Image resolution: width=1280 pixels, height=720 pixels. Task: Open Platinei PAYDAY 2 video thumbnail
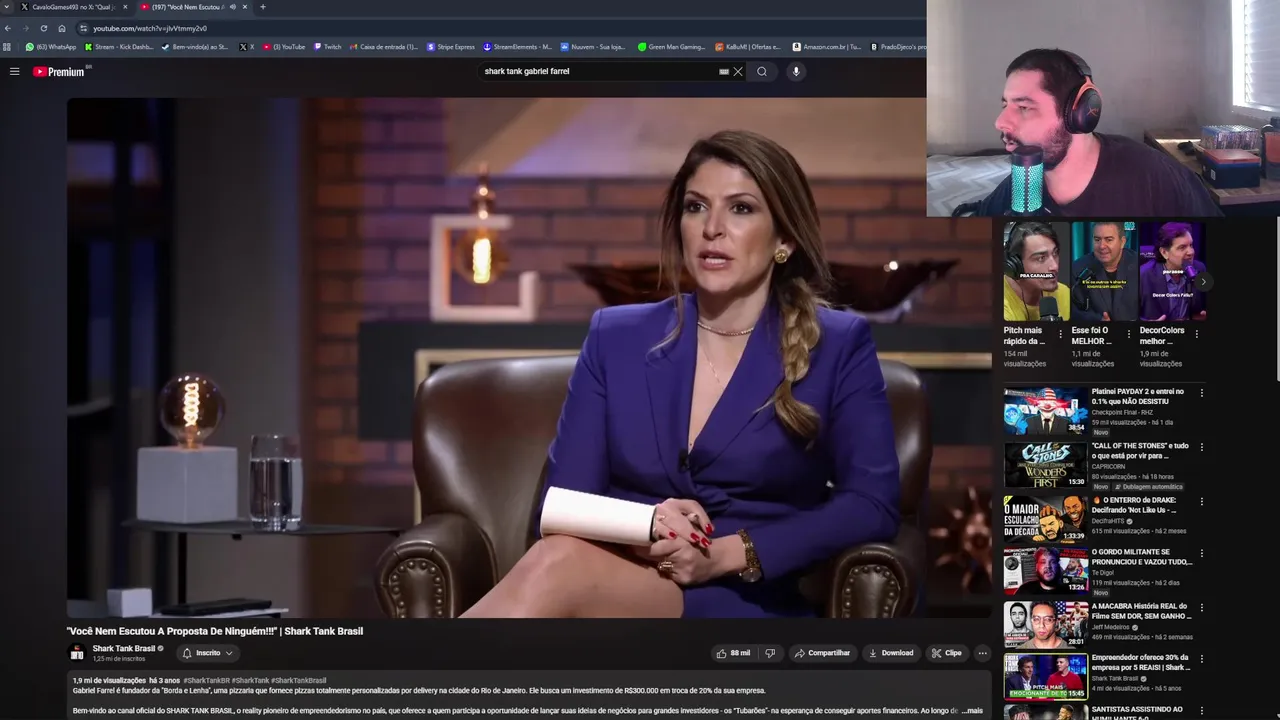pyautogui.click(x=1046, y=410)
